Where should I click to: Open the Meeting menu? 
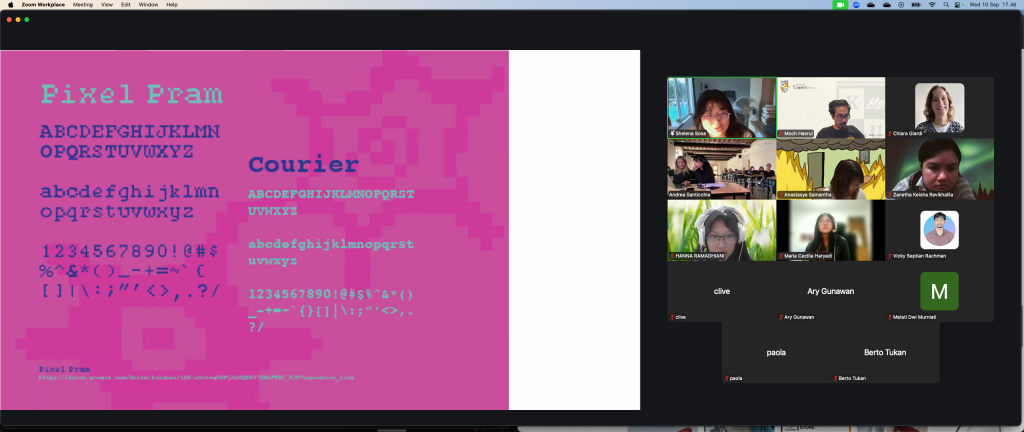(83, 5)
